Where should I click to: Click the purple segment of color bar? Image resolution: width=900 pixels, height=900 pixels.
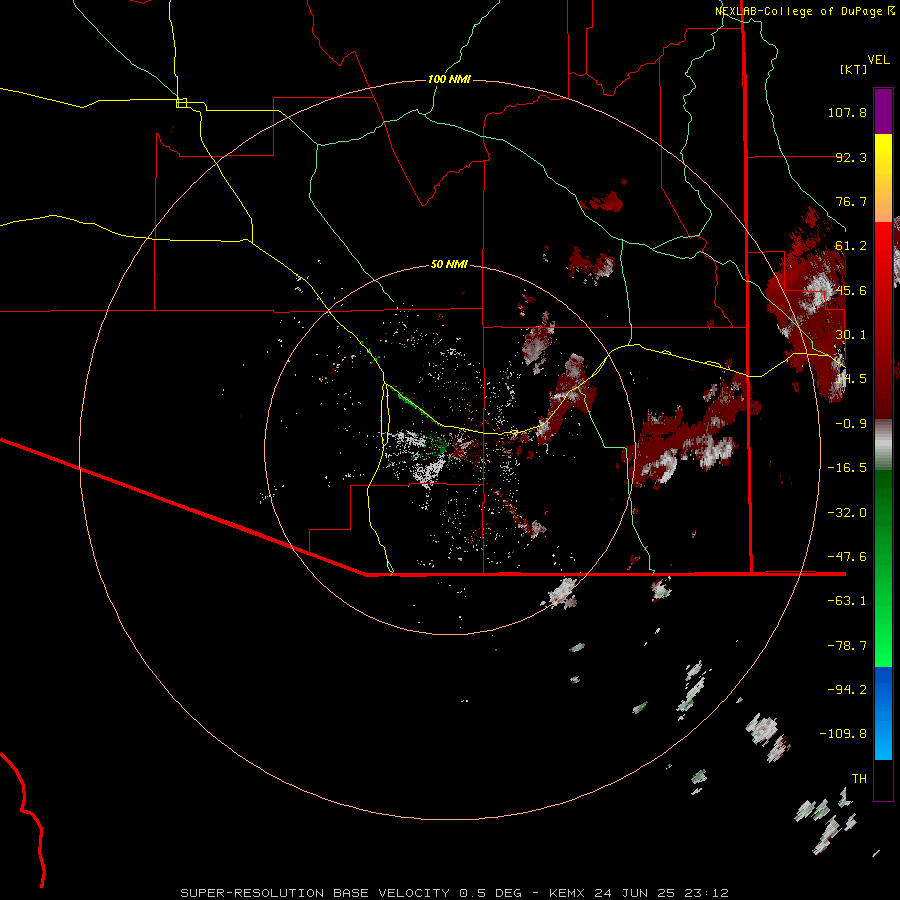click(883, 111)
